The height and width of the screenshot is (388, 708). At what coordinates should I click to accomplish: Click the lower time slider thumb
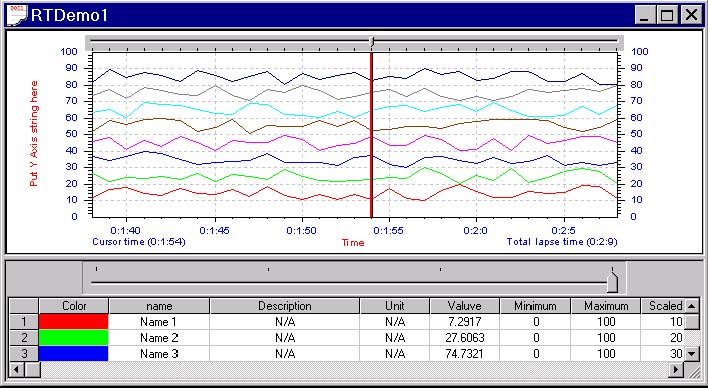612,282
